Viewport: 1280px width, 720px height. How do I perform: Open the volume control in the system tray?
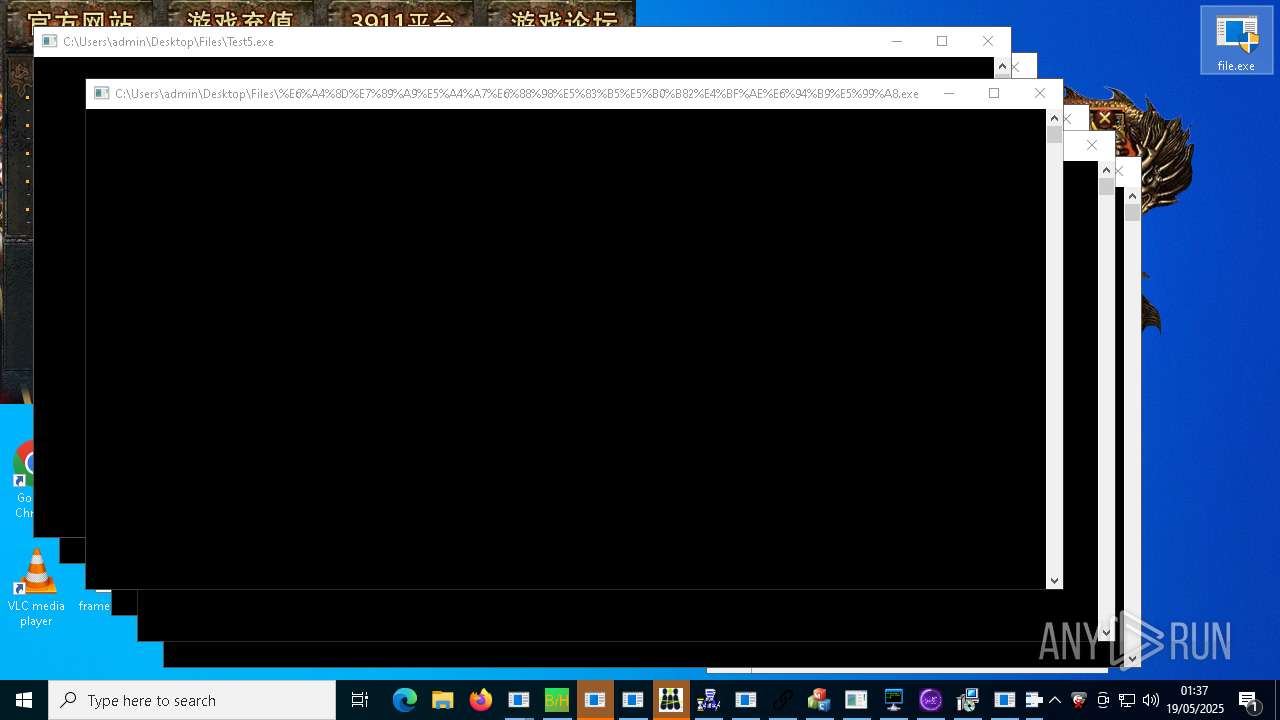1151,700
